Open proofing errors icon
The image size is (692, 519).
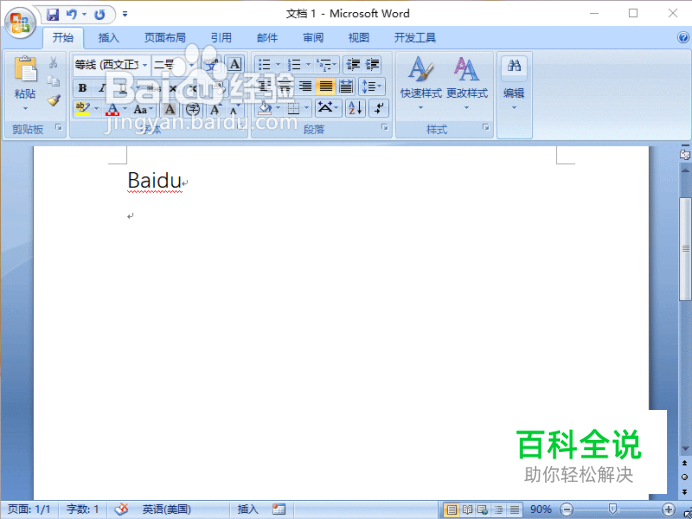coord(121,510)
